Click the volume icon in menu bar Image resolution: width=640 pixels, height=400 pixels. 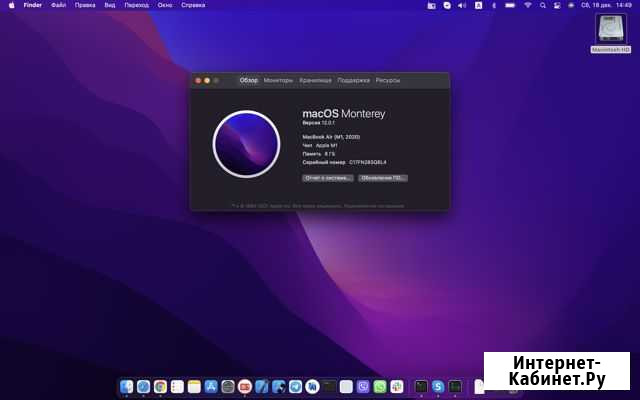pos(462,5)
